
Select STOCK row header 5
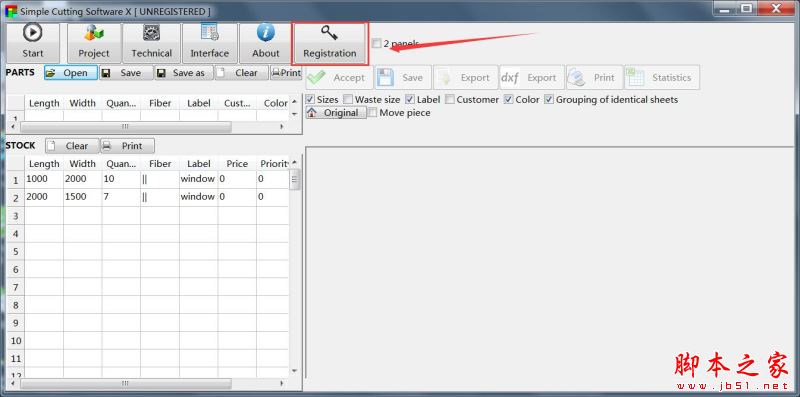[15, 251]
